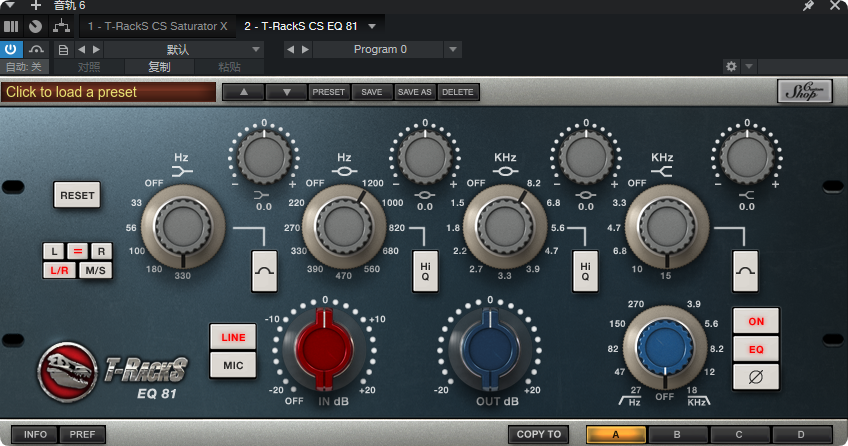Enable M/S mid-side mode

[x=95, y=270]
